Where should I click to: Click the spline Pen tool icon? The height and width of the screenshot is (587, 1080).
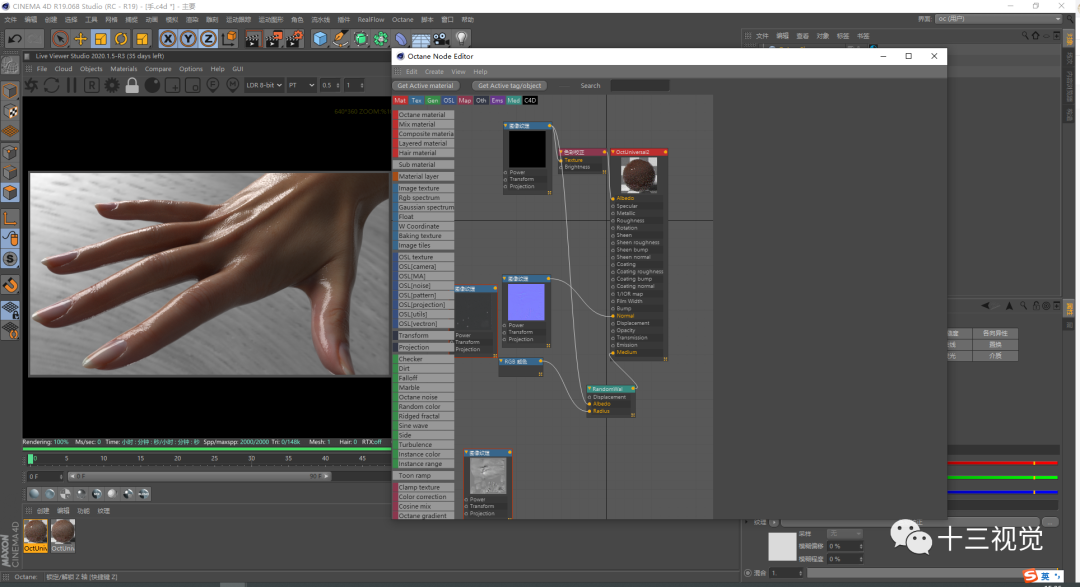click(x=340, y=39)
